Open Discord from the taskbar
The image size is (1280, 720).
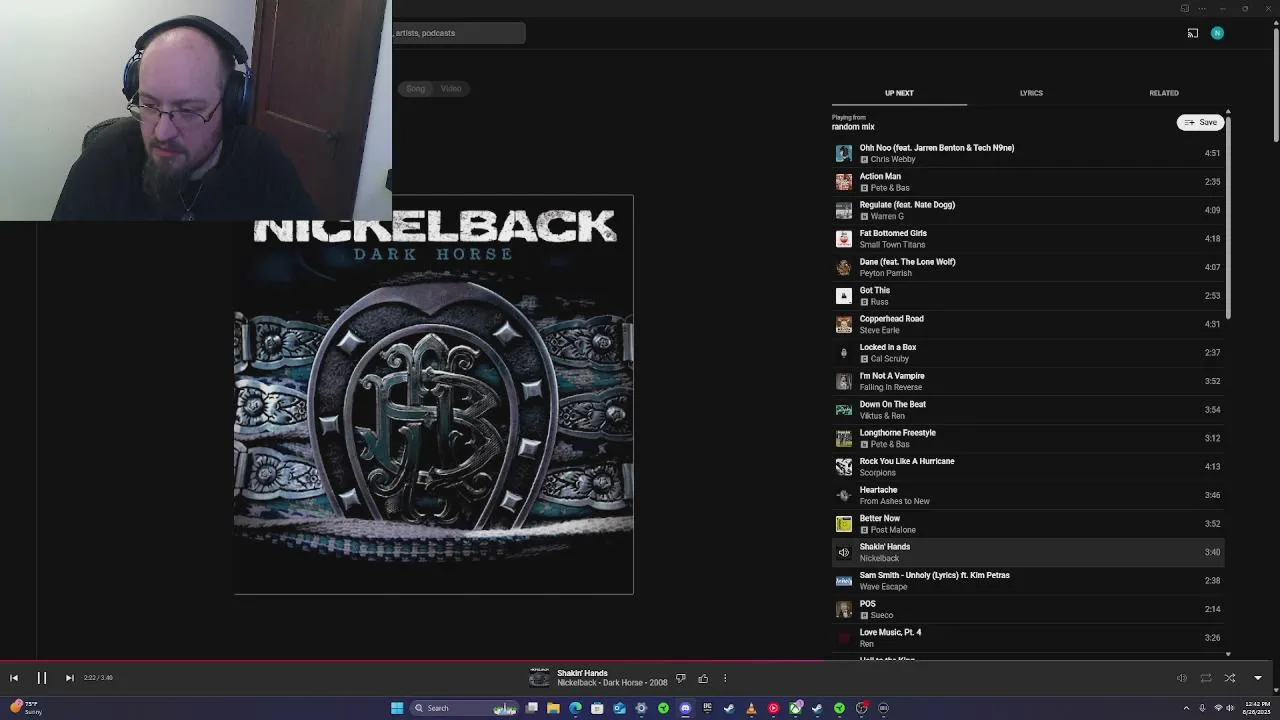click(x=685, y=708)
